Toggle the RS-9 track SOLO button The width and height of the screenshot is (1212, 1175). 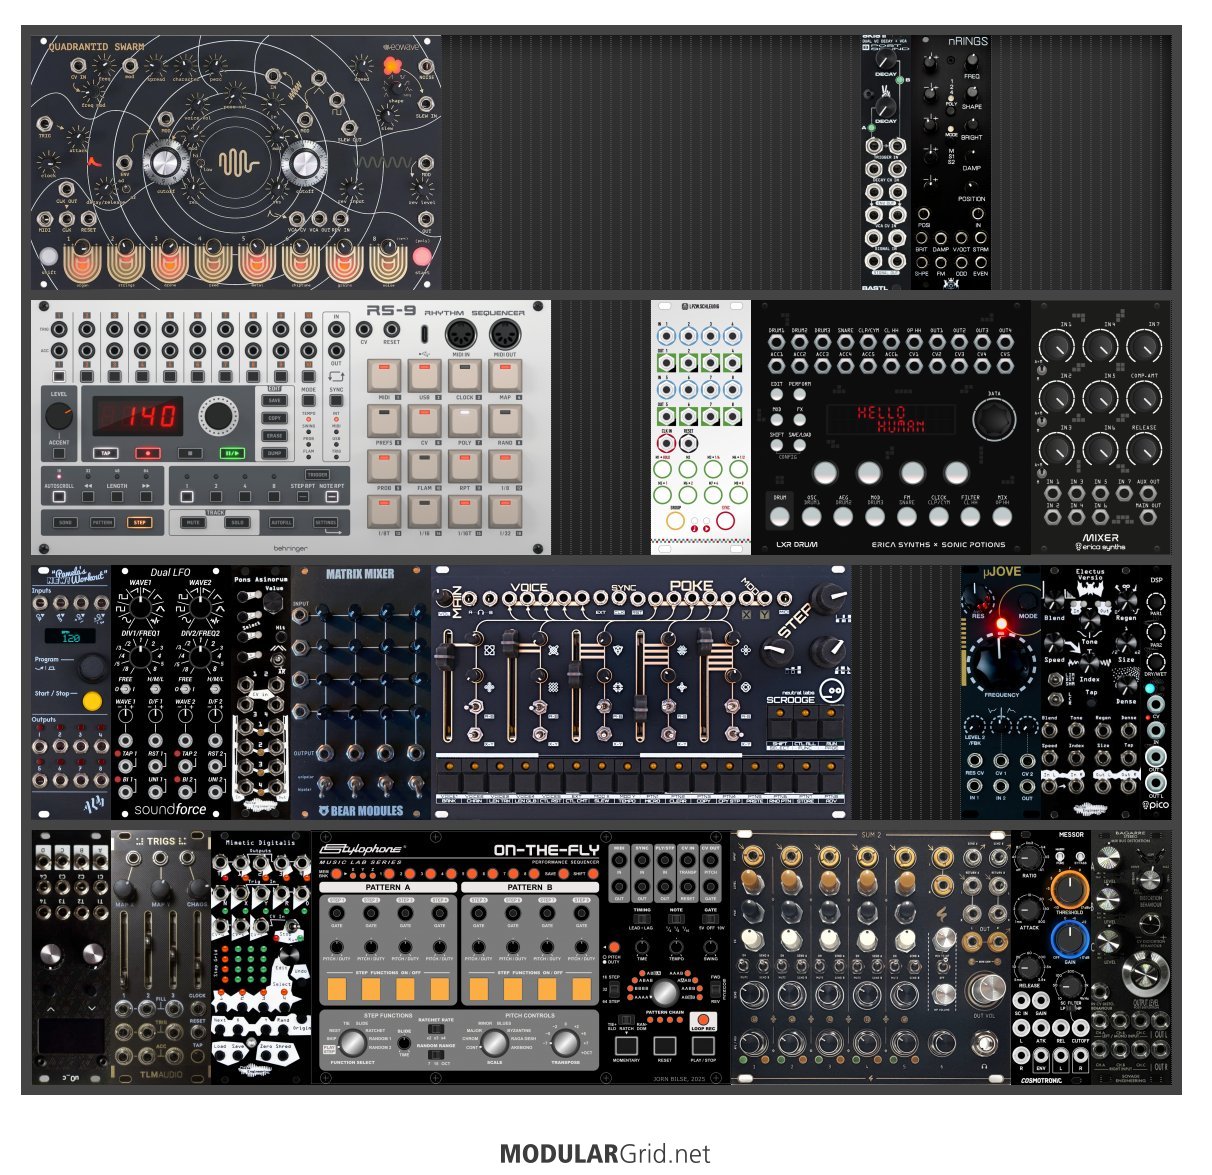[x=237, y=522]
